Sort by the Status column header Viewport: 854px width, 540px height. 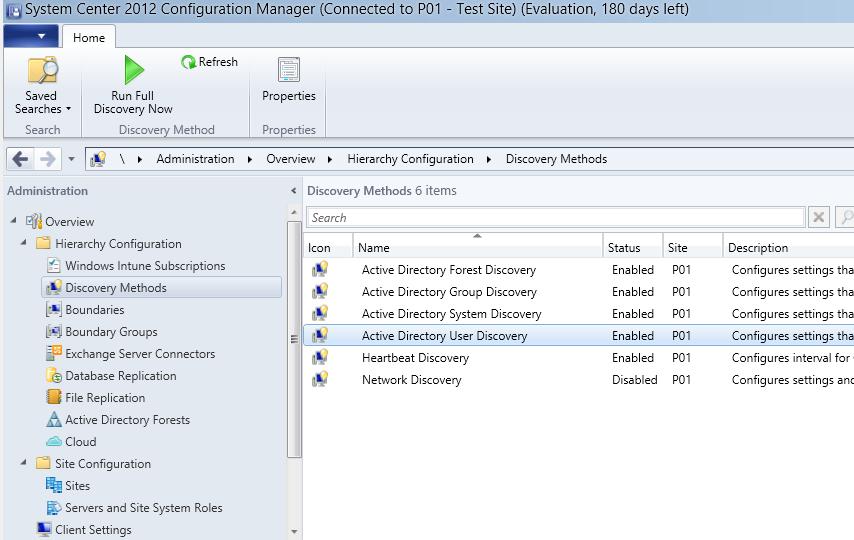(633, 247)
